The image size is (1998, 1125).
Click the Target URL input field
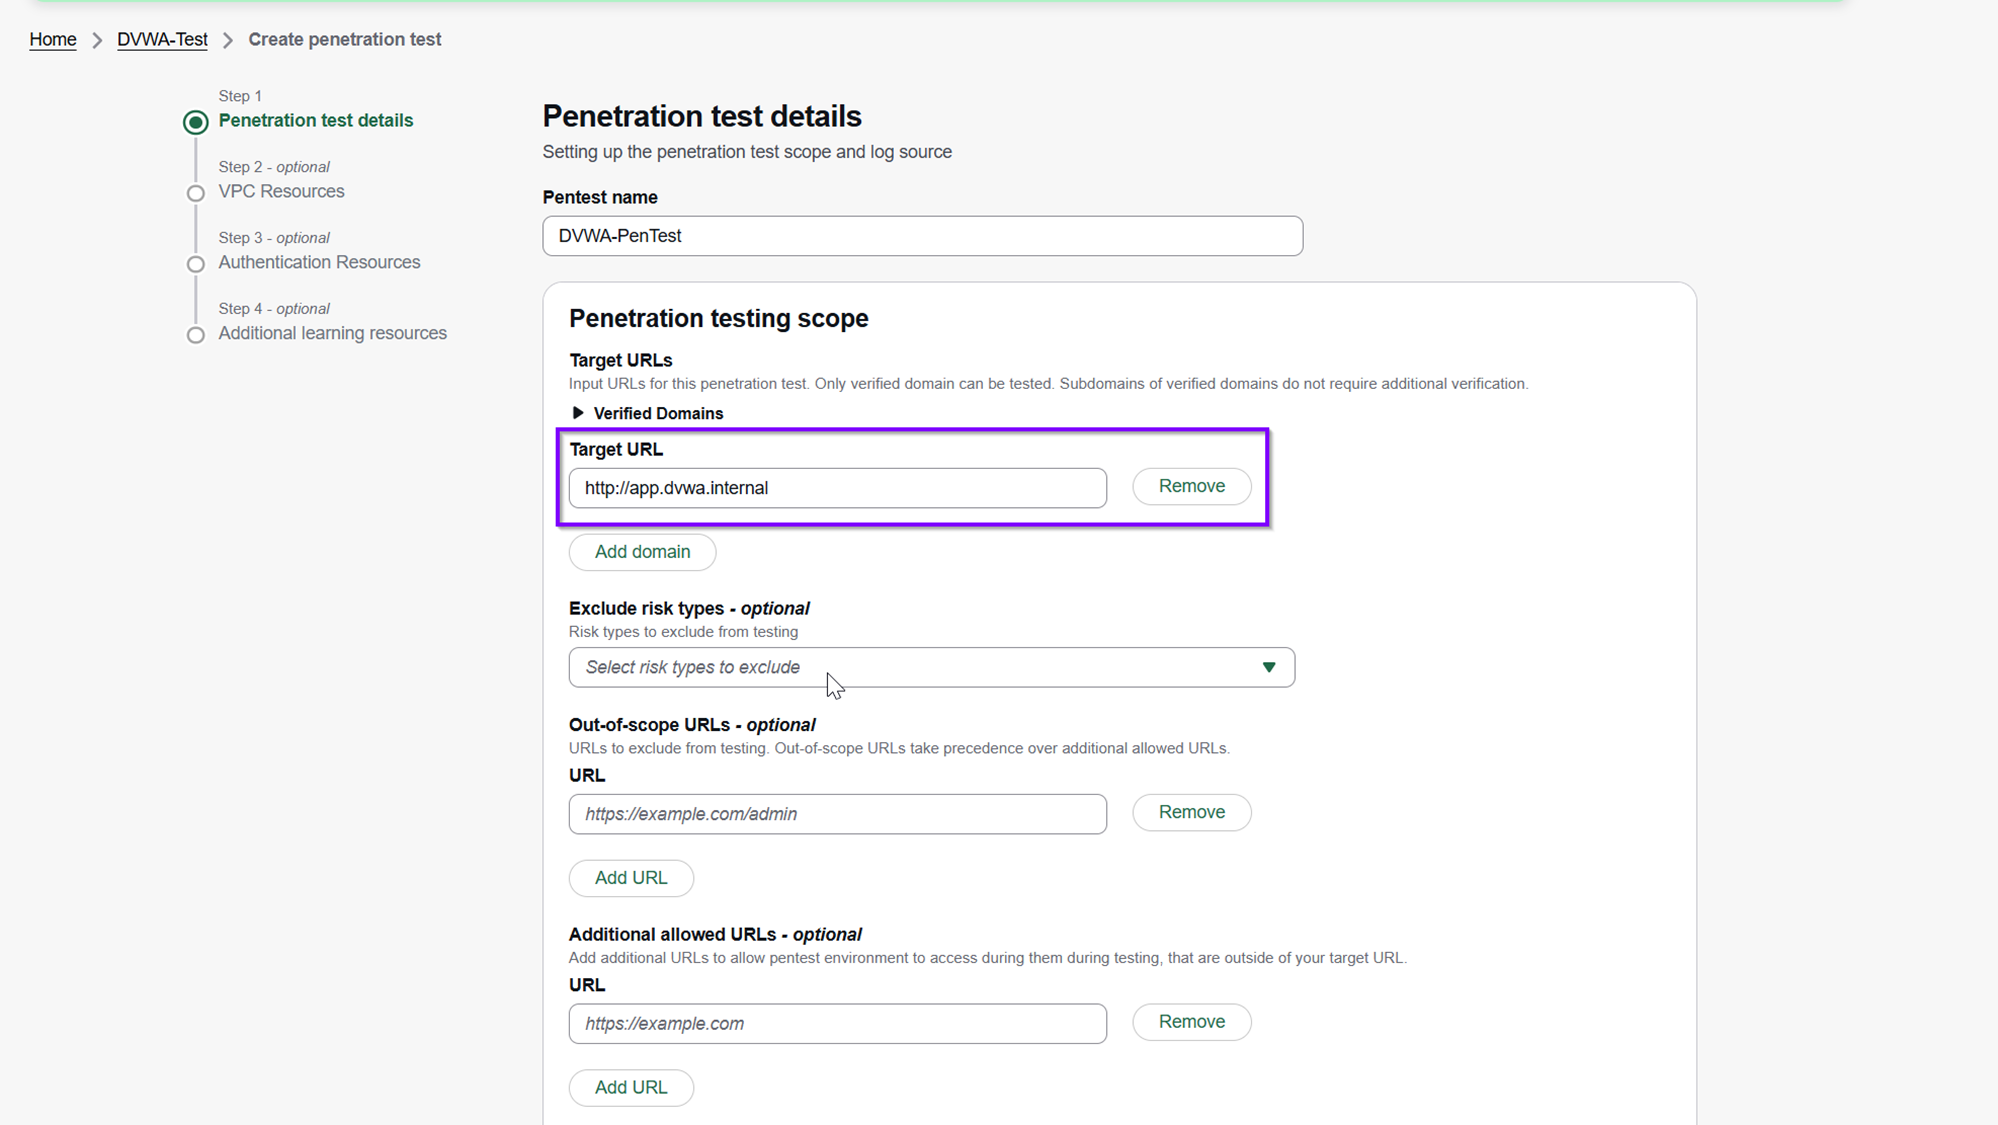tap(837, 488)
